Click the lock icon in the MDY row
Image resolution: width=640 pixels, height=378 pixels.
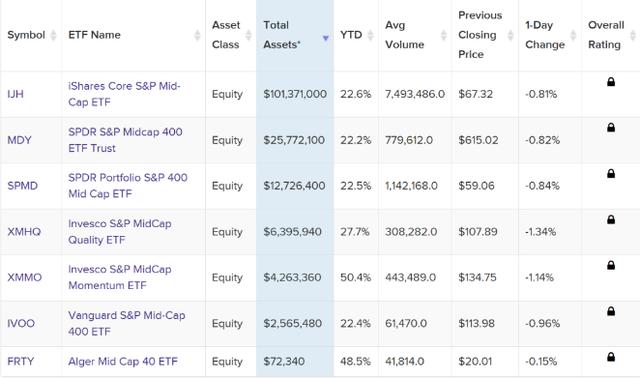pyautogui.click(x=611, y=127)
